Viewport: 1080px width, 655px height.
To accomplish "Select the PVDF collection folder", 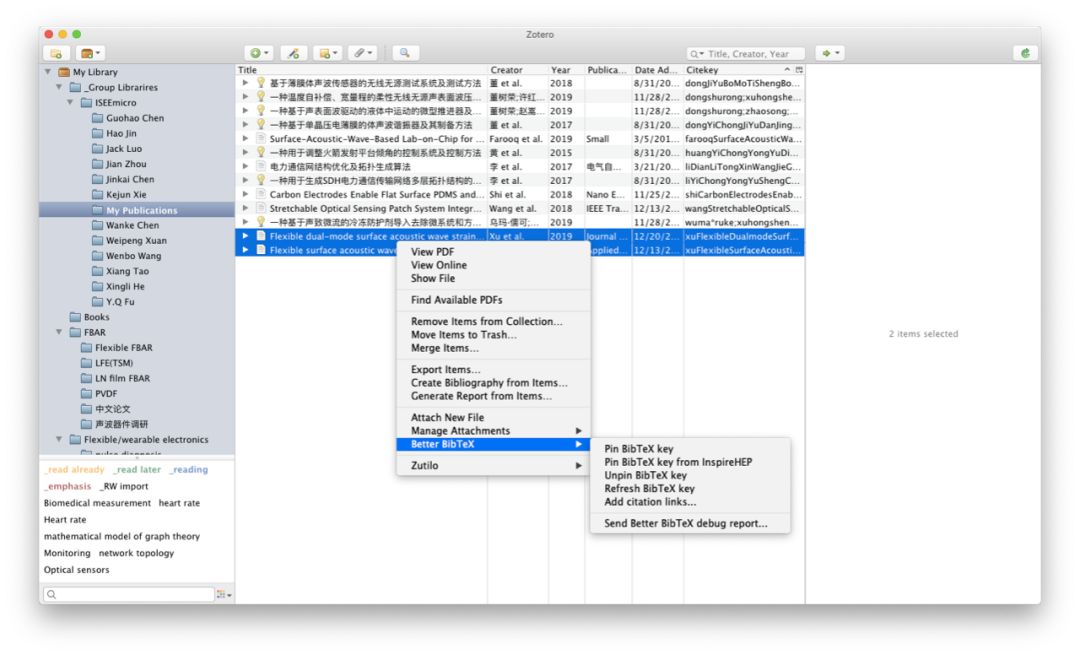I will [x=105, y=393].
